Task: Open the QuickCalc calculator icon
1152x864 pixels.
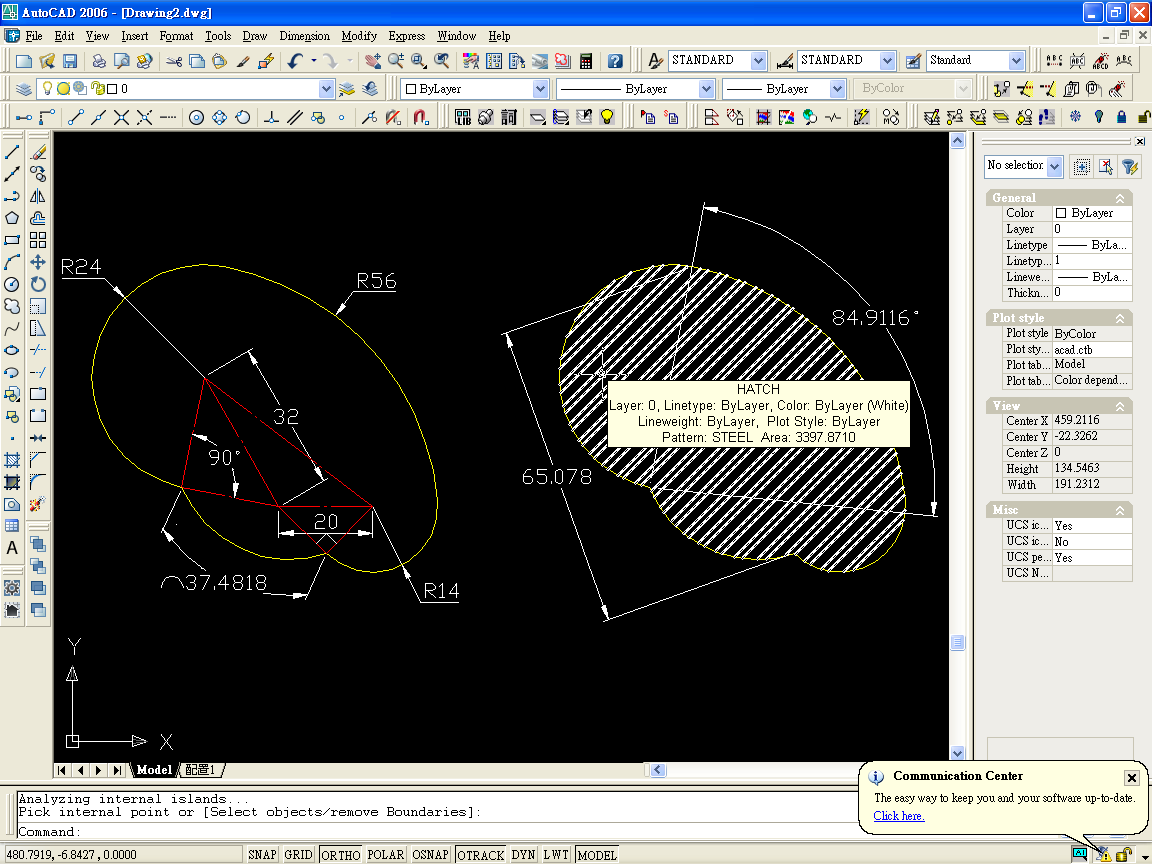Action: (586, 61)
